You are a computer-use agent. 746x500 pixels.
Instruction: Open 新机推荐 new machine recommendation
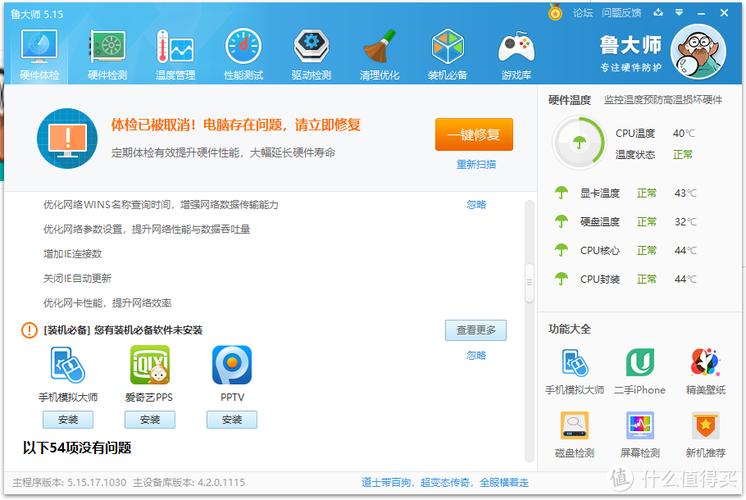[706, 435]
